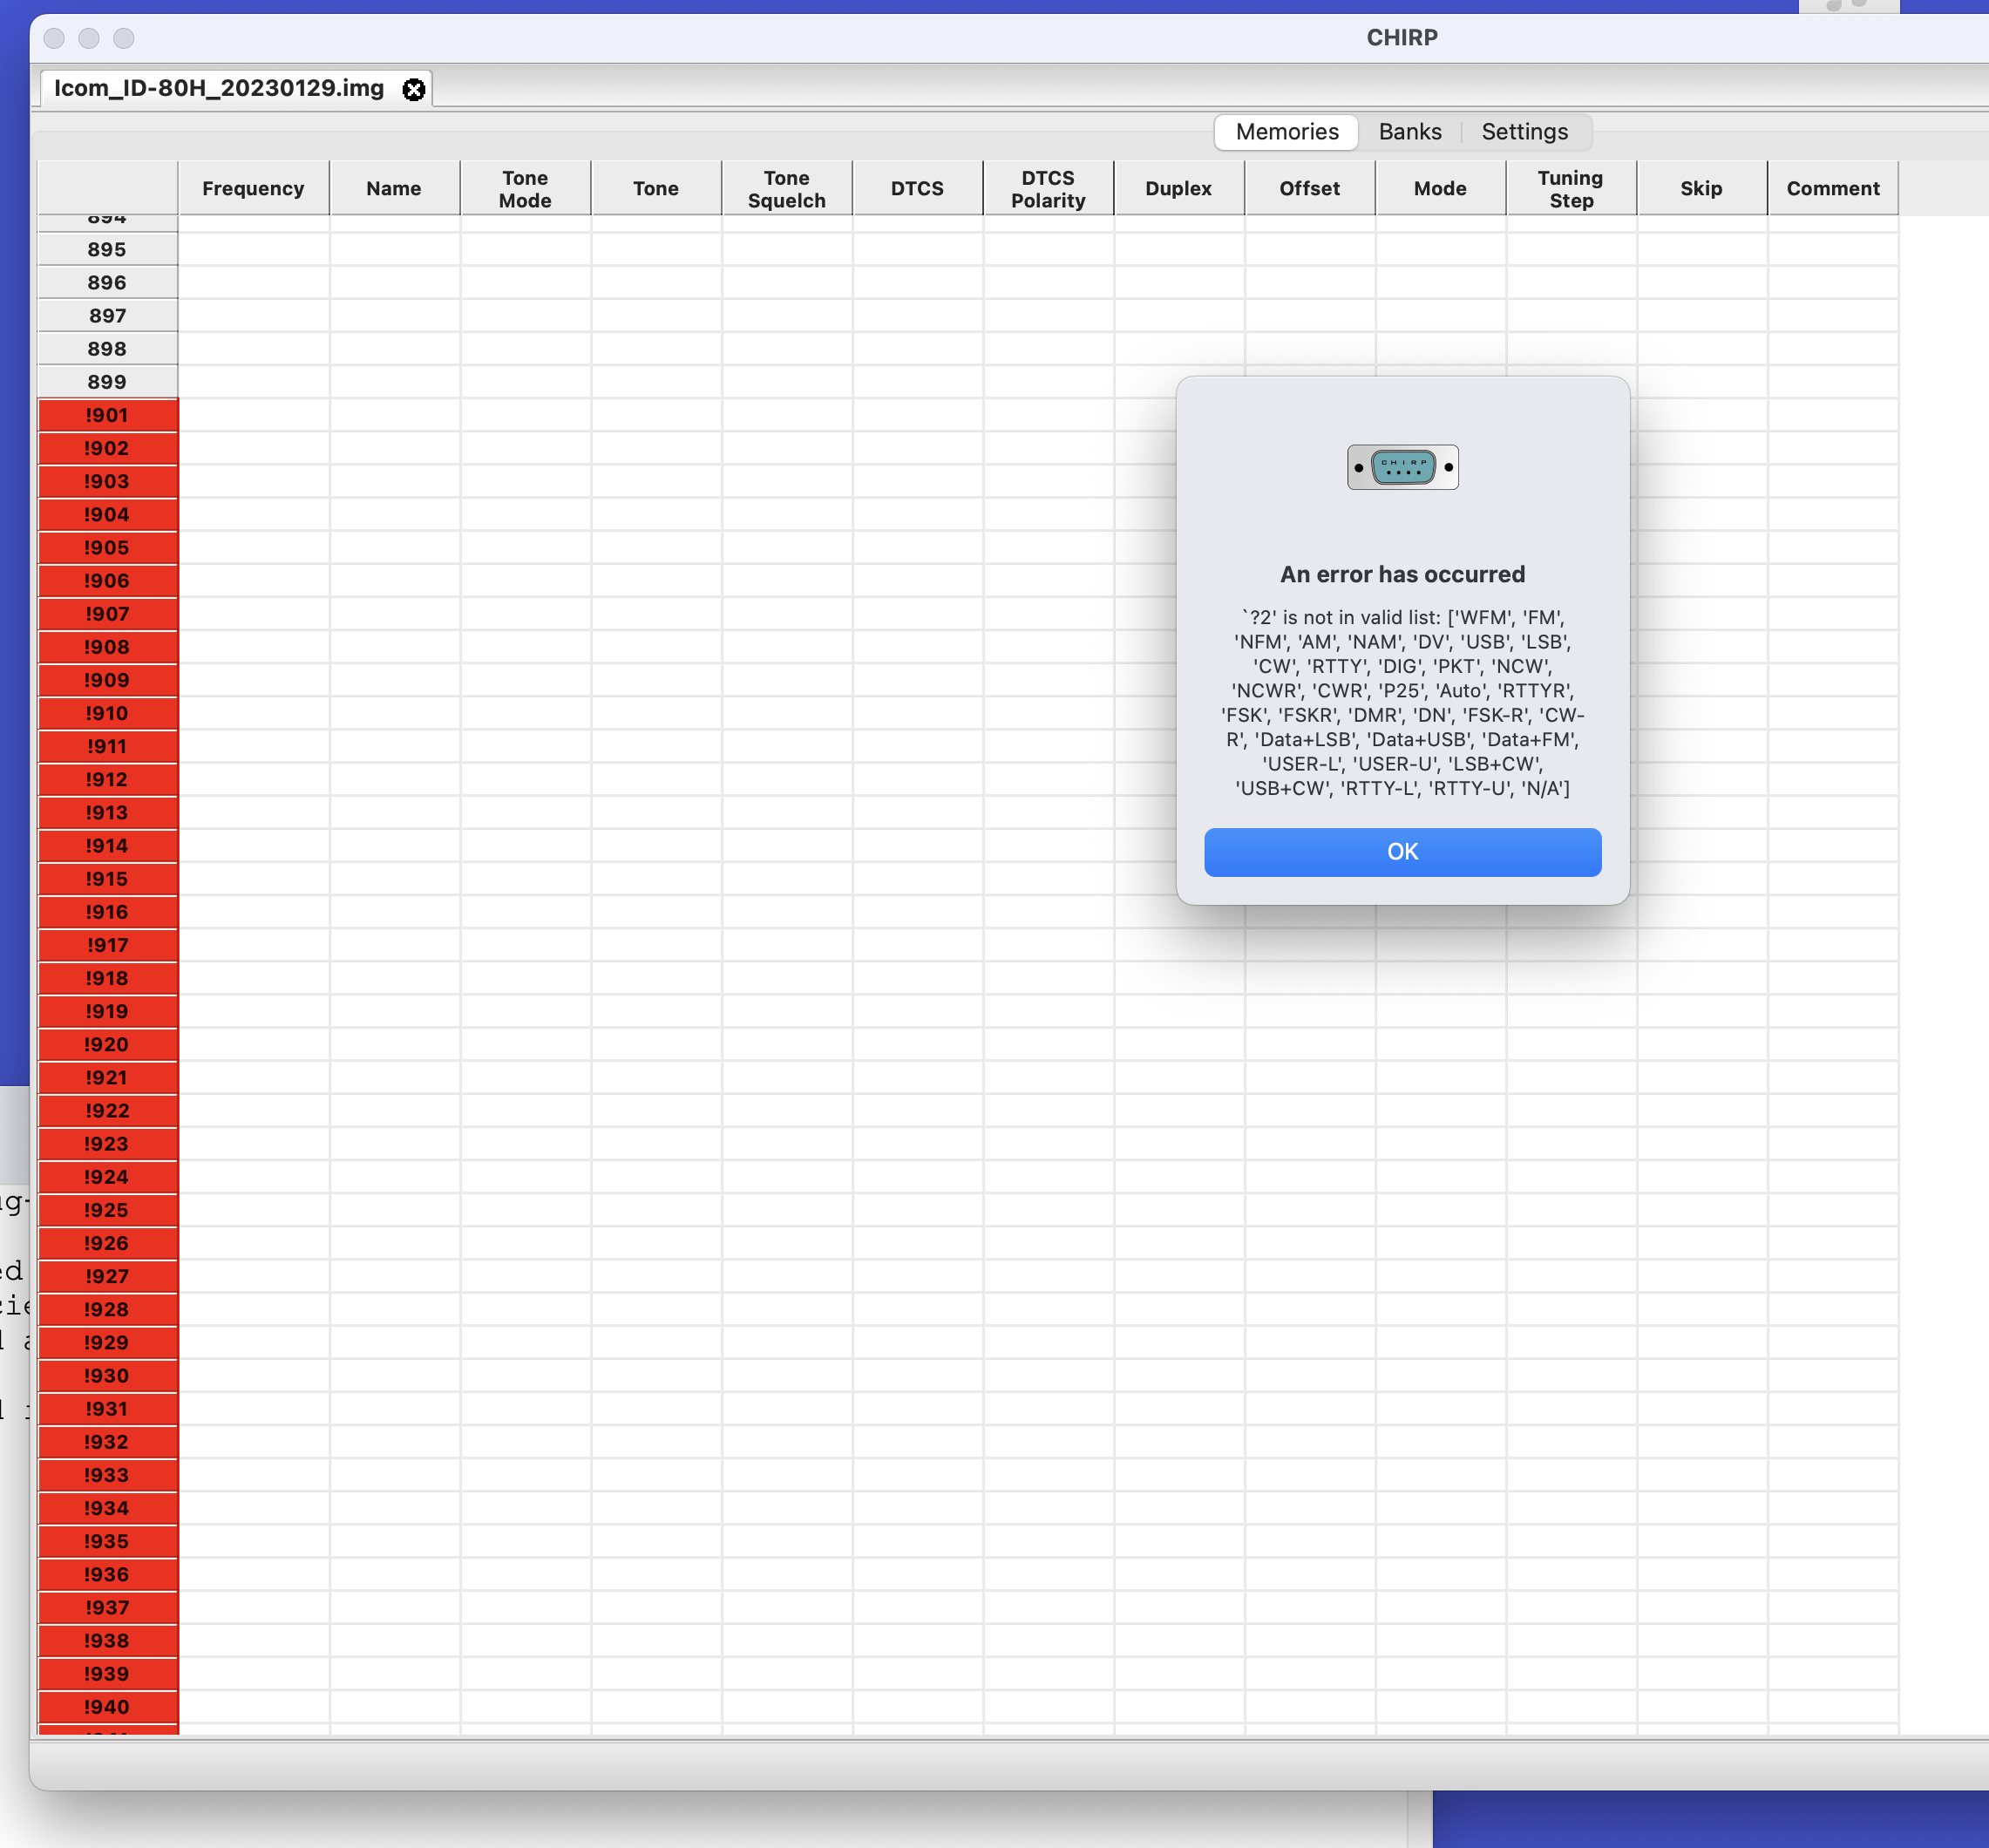
Task: Select the red row !937
Action: (107, 1607)
